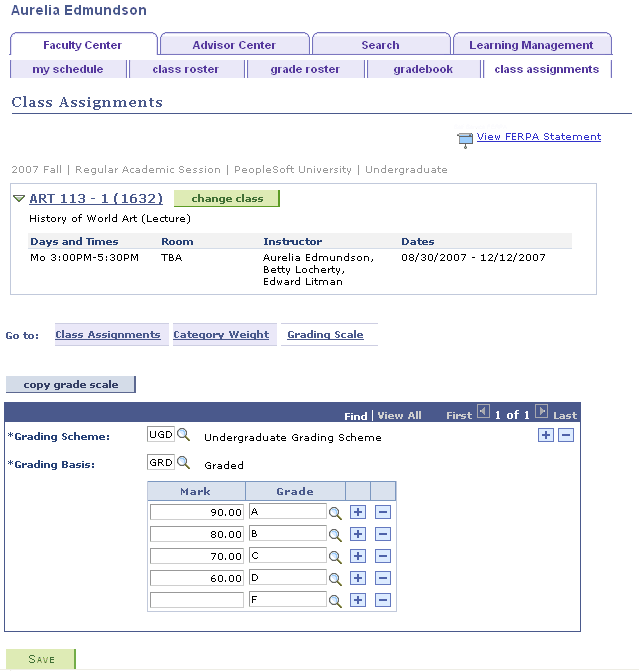The height and width of the screenshot is (671, 639).
Task: Add a row after grade C
Action: (358, 556)
